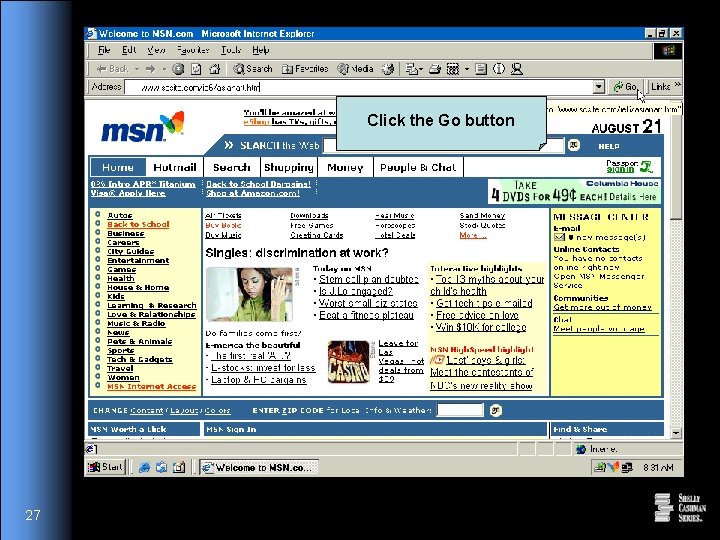
Task: Click the new message(s) envelope icon
Action: [559, 237]
